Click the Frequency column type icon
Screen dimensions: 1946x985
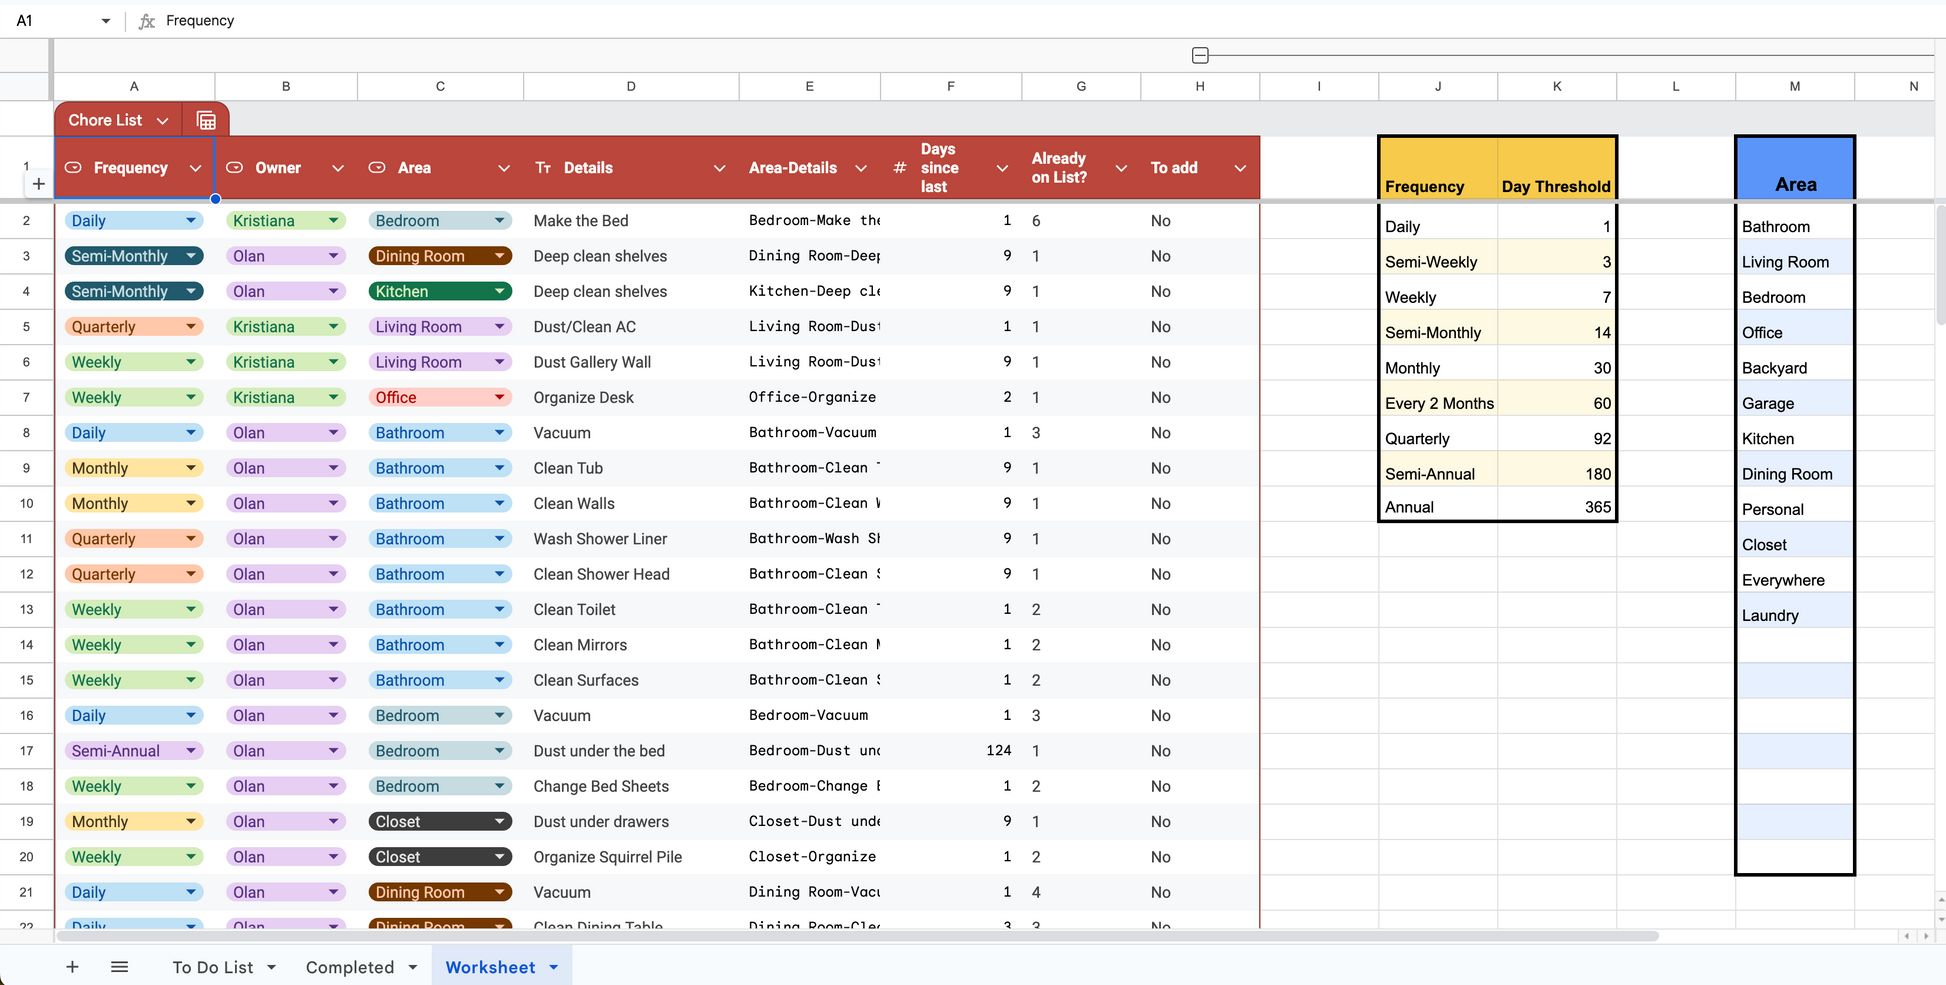coord(74,168)
